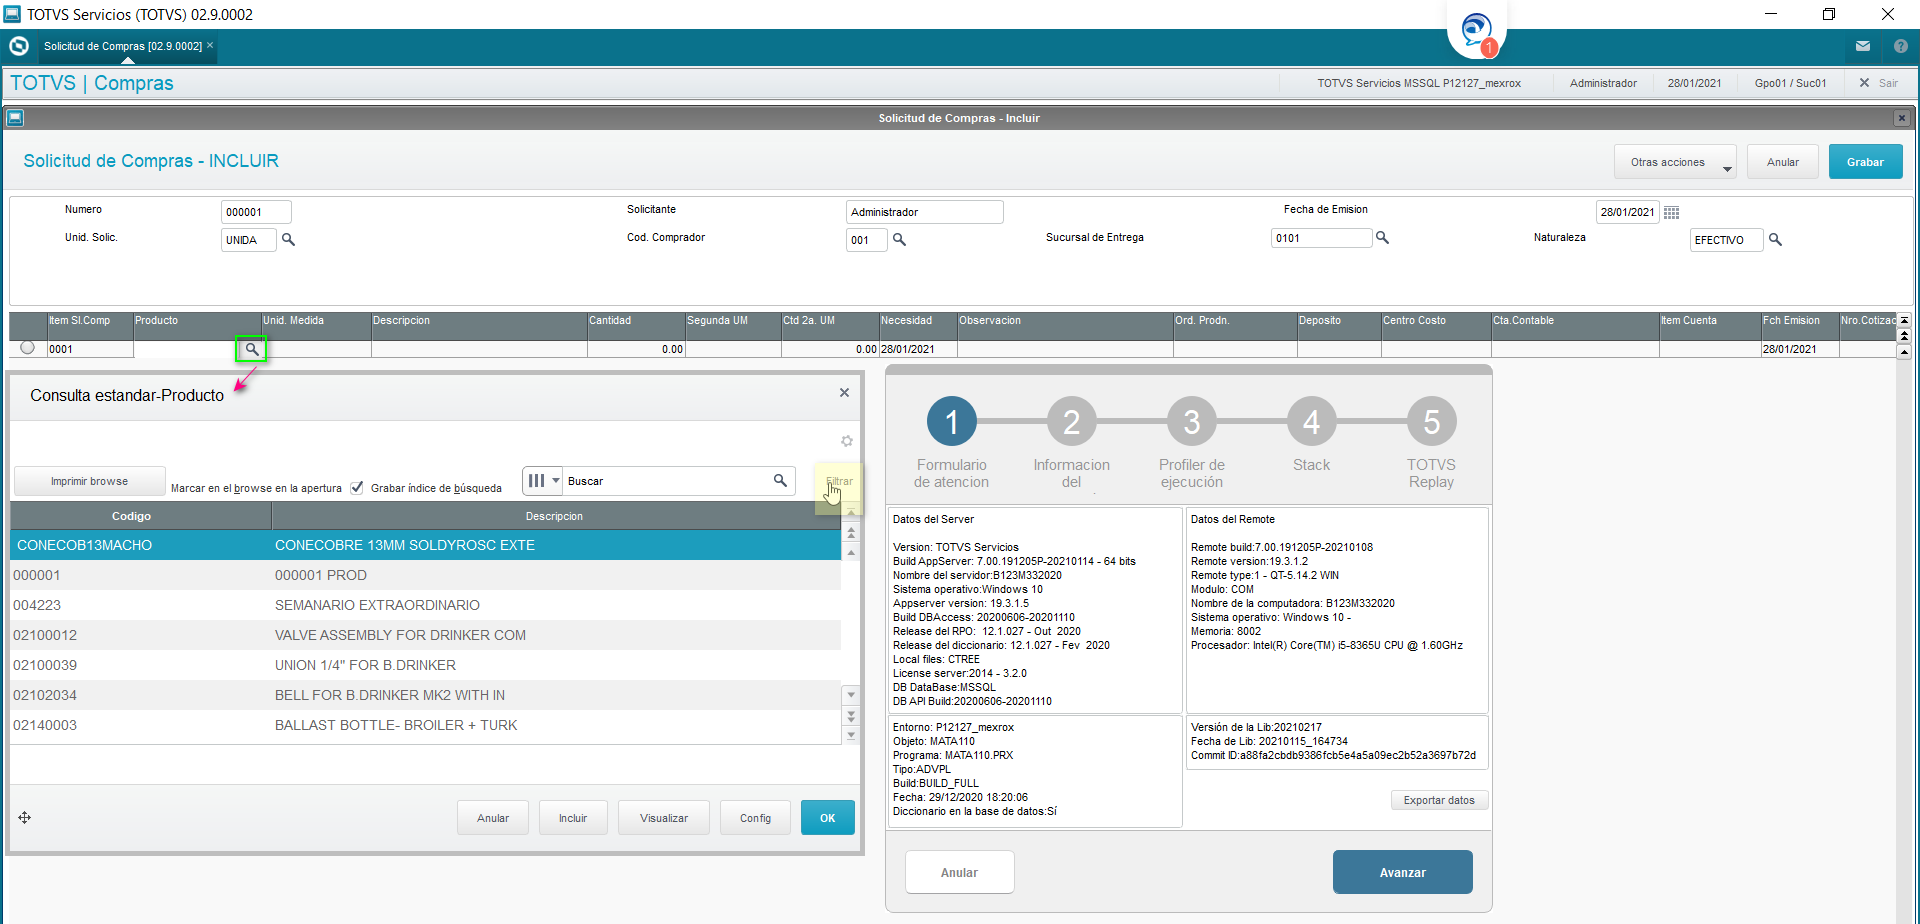The height and width of the screenshot is (924, 1920).
Task: Open the Fecha de Emision calendar picker
Action: click(1671, 212)
